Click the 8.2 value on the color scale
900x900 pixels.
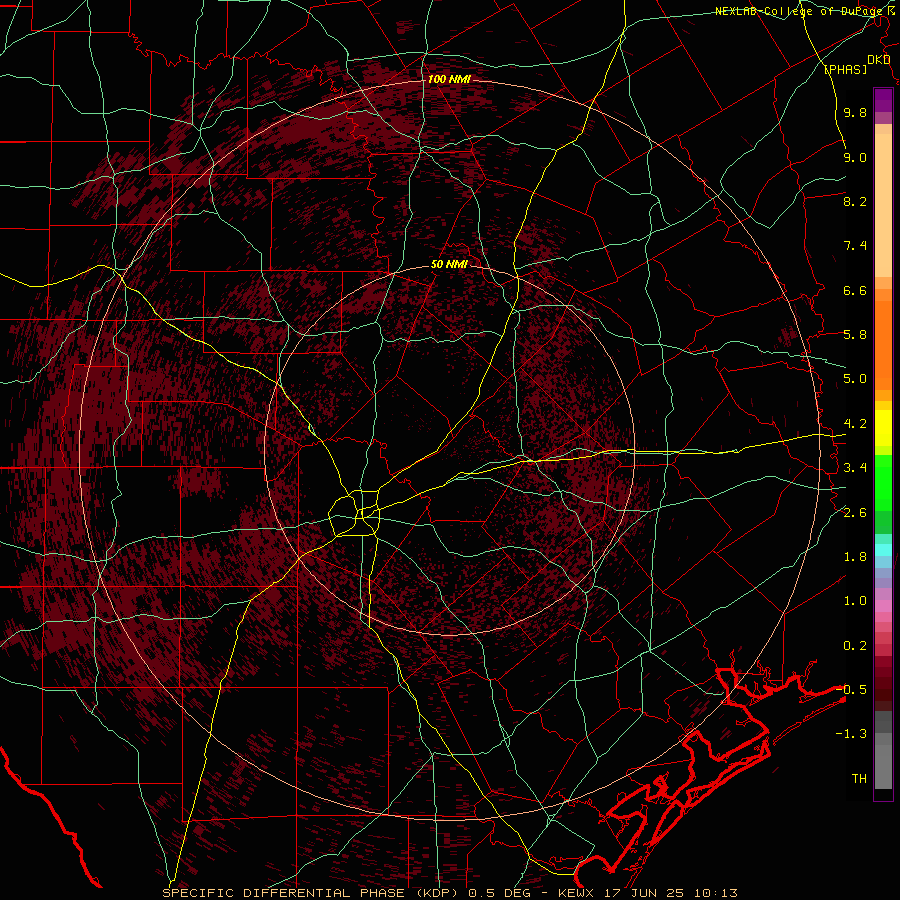click(x=855, y=201)
